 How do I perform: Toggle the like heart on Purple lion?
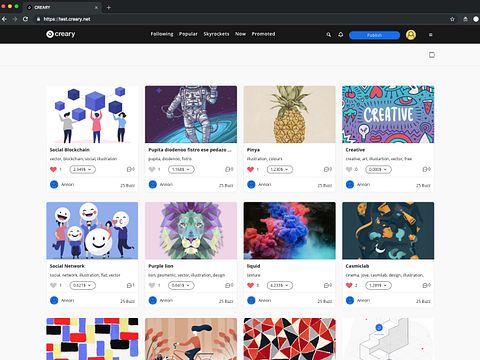(x=152, y=285)
